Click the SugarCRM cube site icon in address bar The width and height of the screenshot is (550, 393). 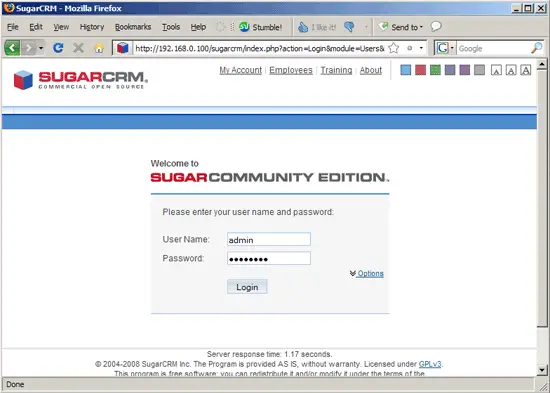click(x=123, y=48)
